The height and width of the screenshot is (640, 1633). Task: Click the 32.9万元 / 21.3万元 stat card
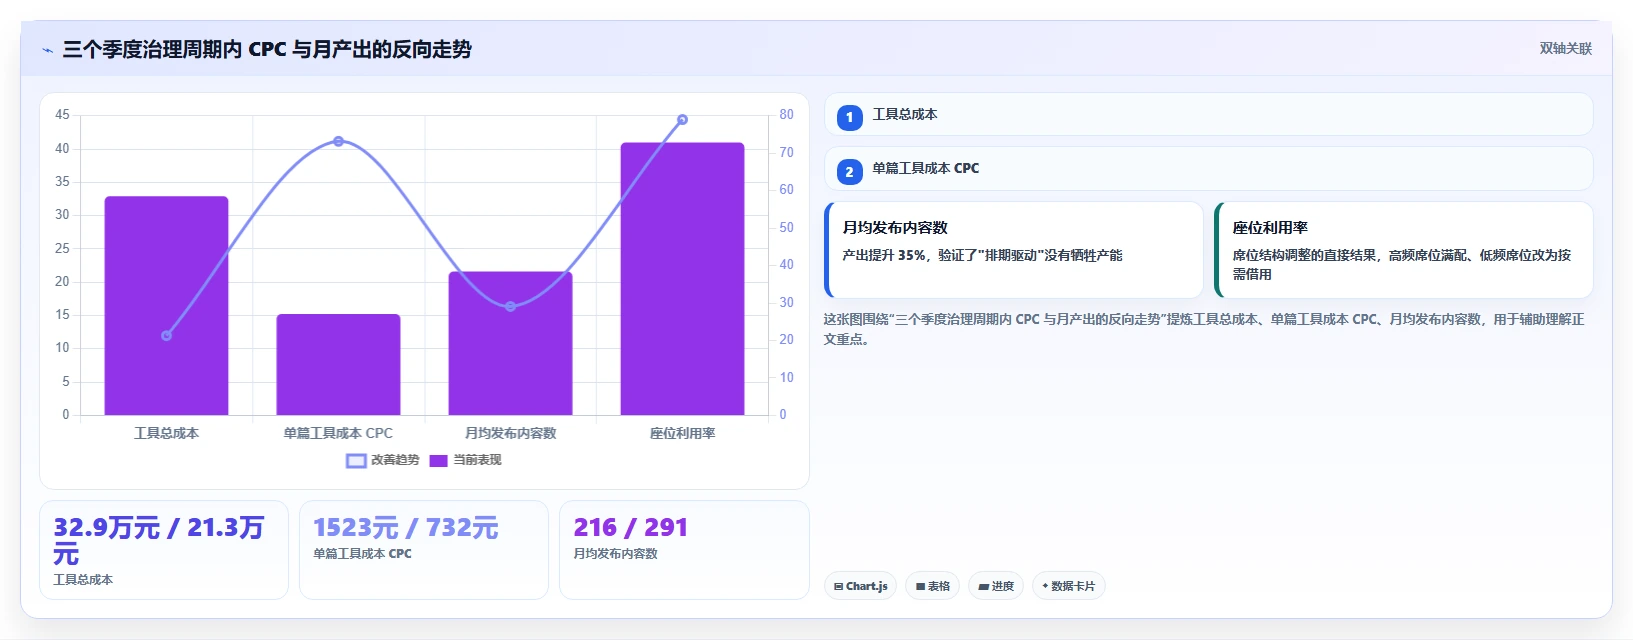coord(164,550)
